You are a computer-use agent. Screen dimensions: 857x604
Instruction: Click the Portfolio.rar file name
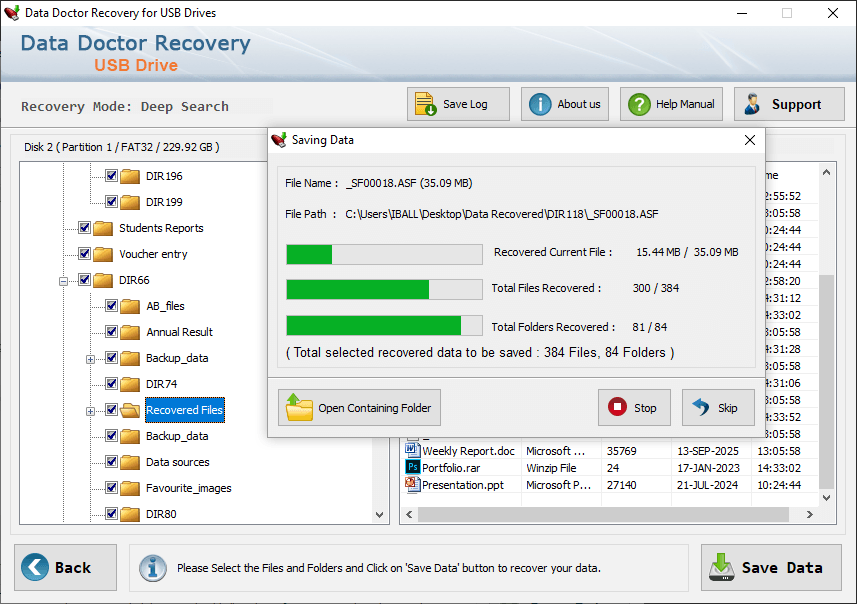click(x=451, y=468)
